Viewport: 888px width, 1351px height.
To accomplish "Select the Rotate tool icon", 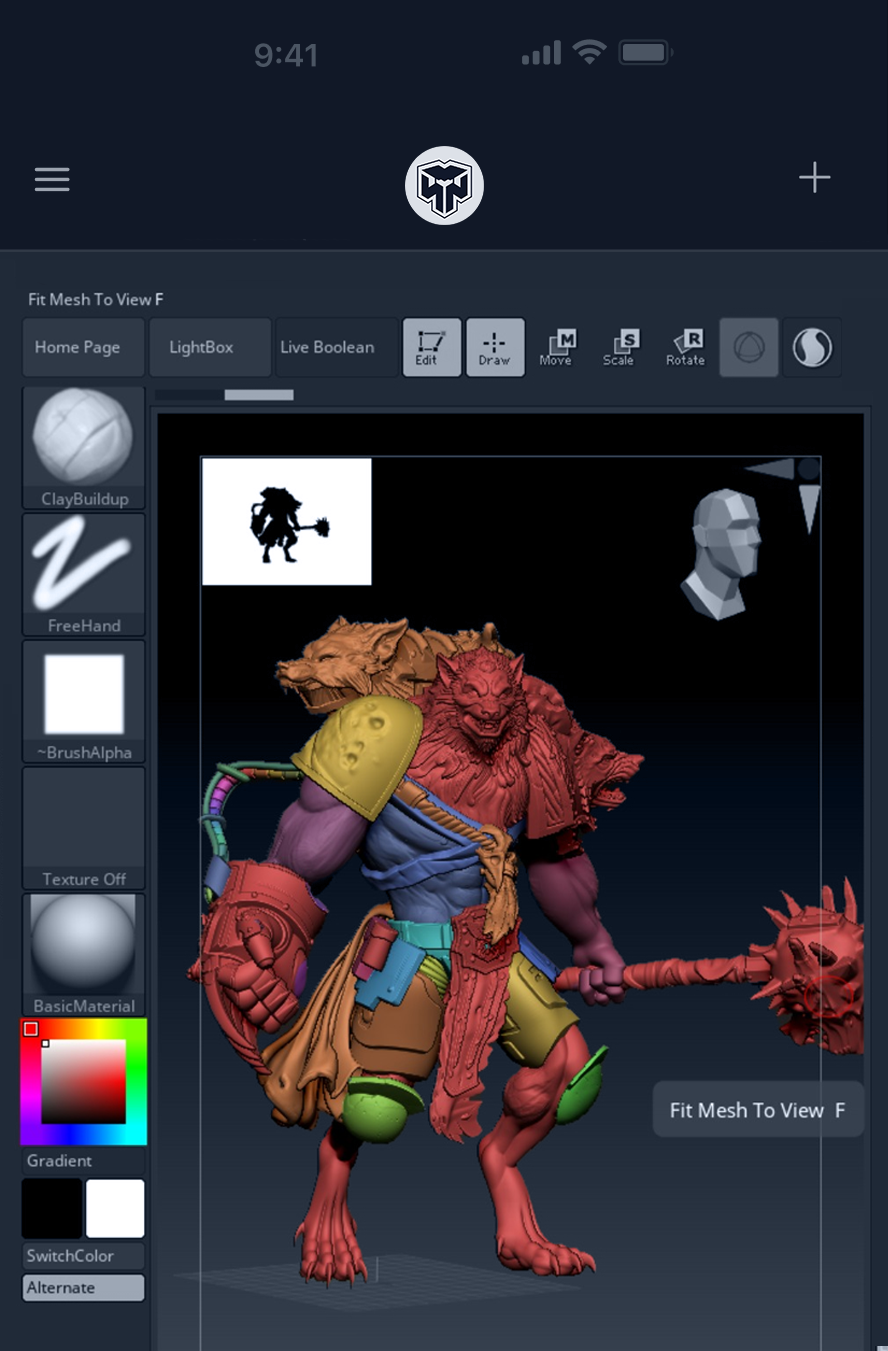I will pyautogui.click(x=686, y=347).
